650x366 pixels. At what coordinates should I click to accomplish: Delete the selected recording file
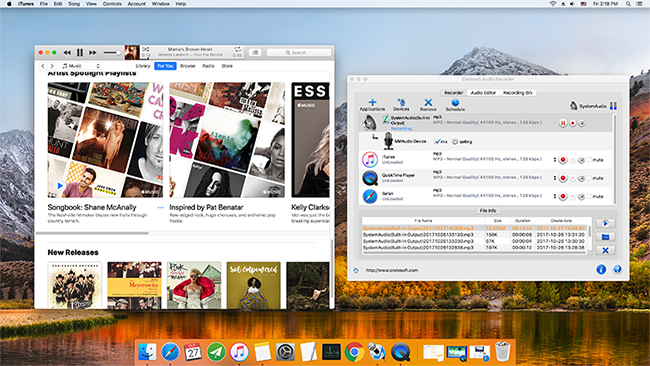click(x=605, y=250)
